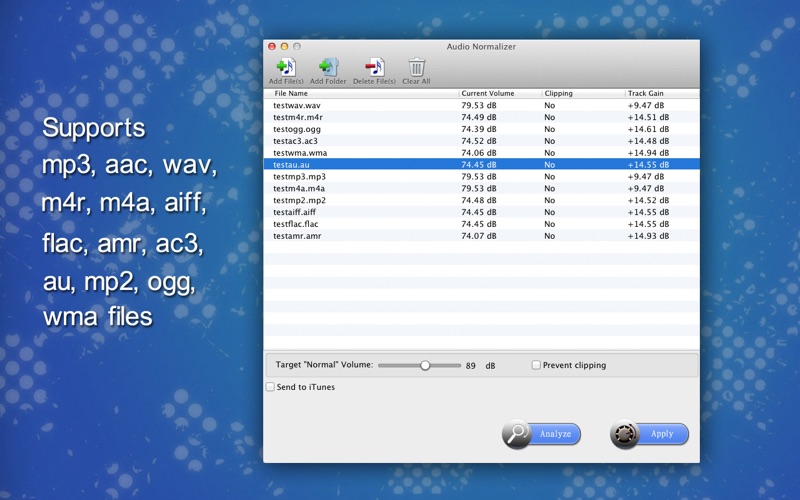Click the Add Folder toolbar icon
Image resolution: width=800 pixels, height=500 pixels.
[328, 68]
